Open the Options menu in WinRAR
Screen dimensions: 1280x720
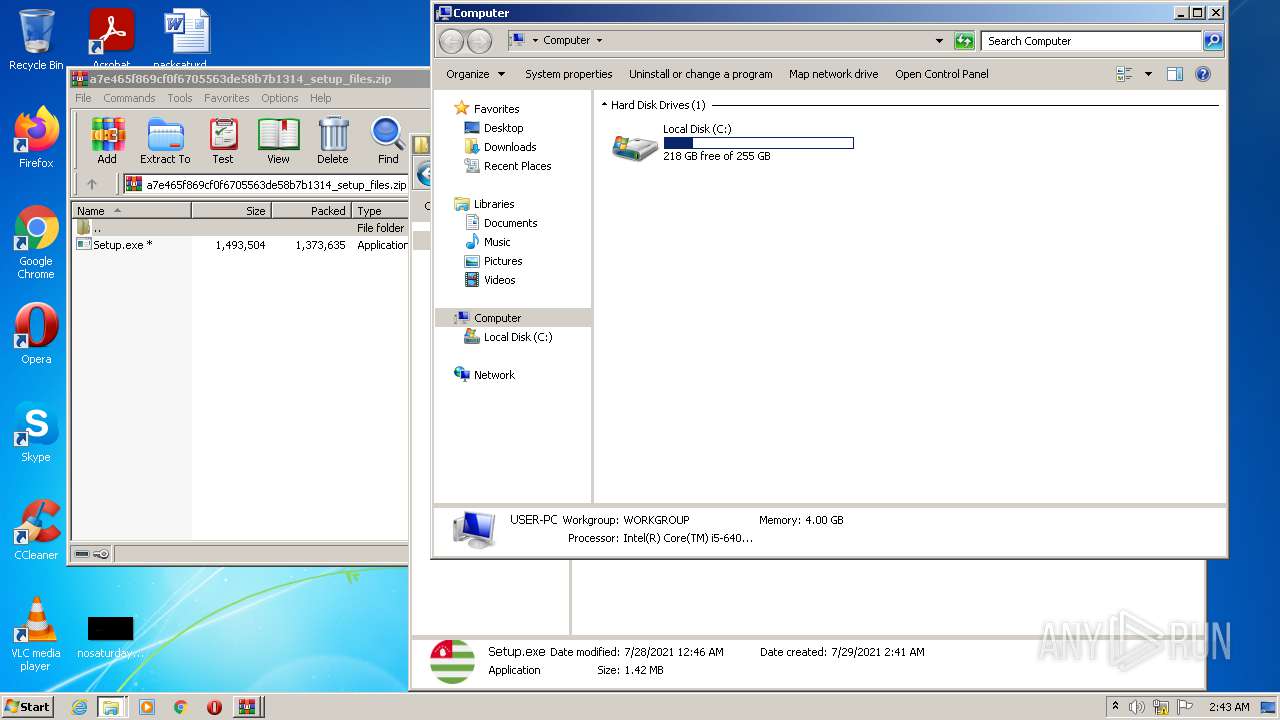(x=280, y=98)
